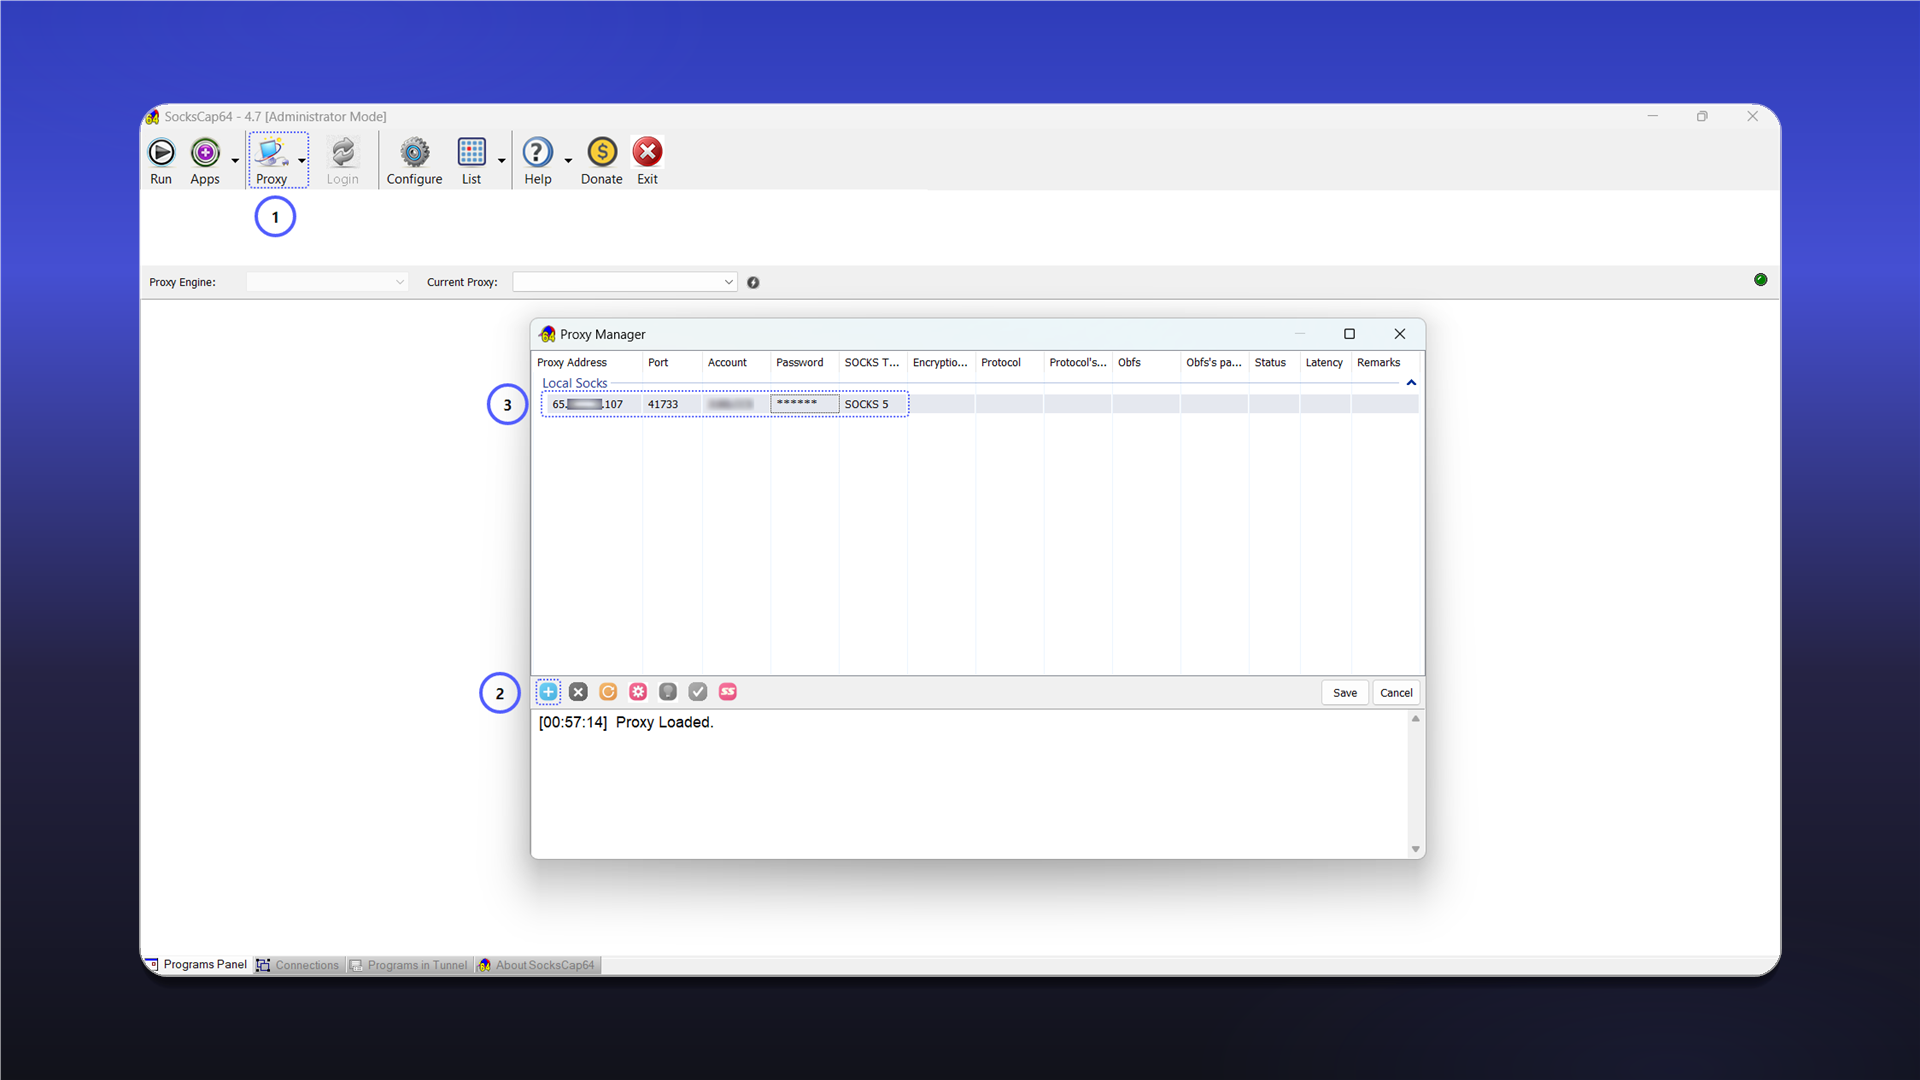Select the proxy address cell ending 107
The height and width of the screenshot is (1080, 1920).
coord(592,404)
